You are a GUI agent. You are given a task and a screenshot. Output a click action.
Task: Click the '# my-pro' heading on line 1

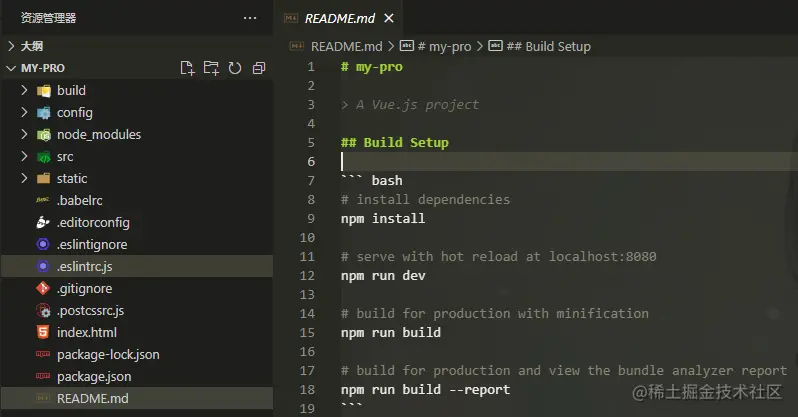tap(372, 67)
